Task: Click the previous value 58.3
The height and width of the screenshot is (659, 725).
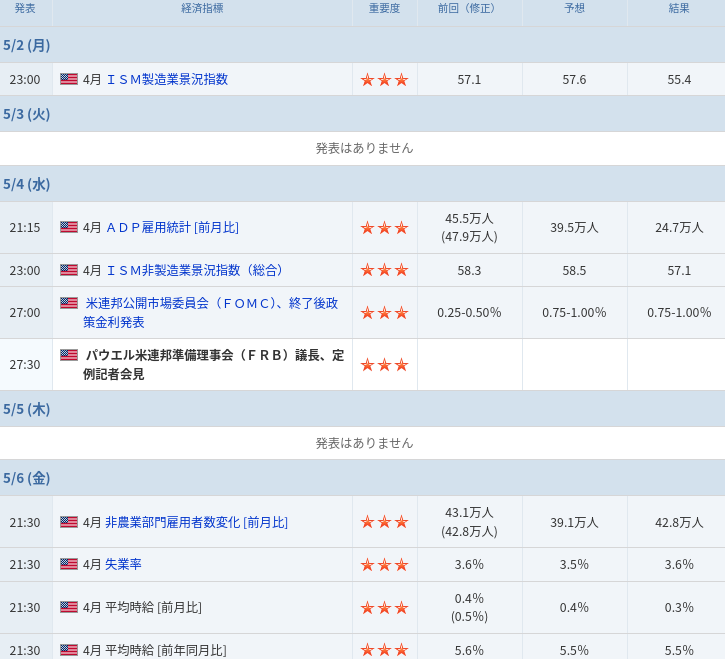Action: (469, 270)
